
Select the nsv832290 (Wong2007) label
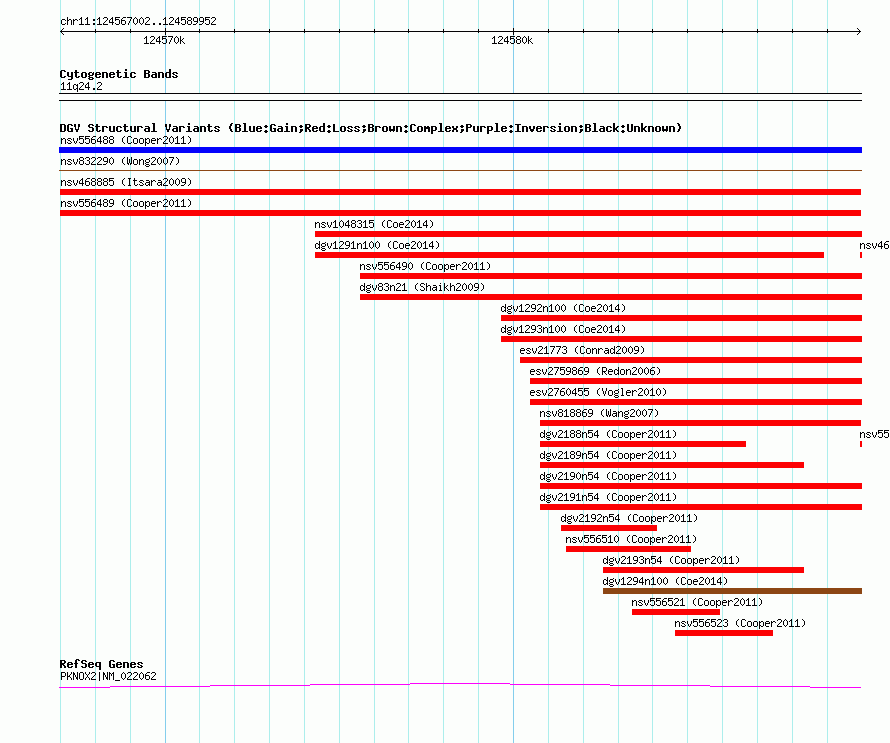(x=120, y=161)
